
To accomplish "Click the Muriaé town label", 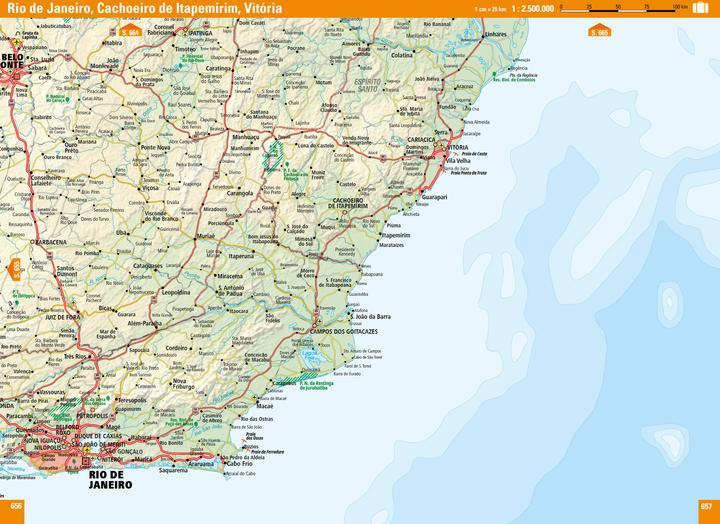I will coord(207,233).
